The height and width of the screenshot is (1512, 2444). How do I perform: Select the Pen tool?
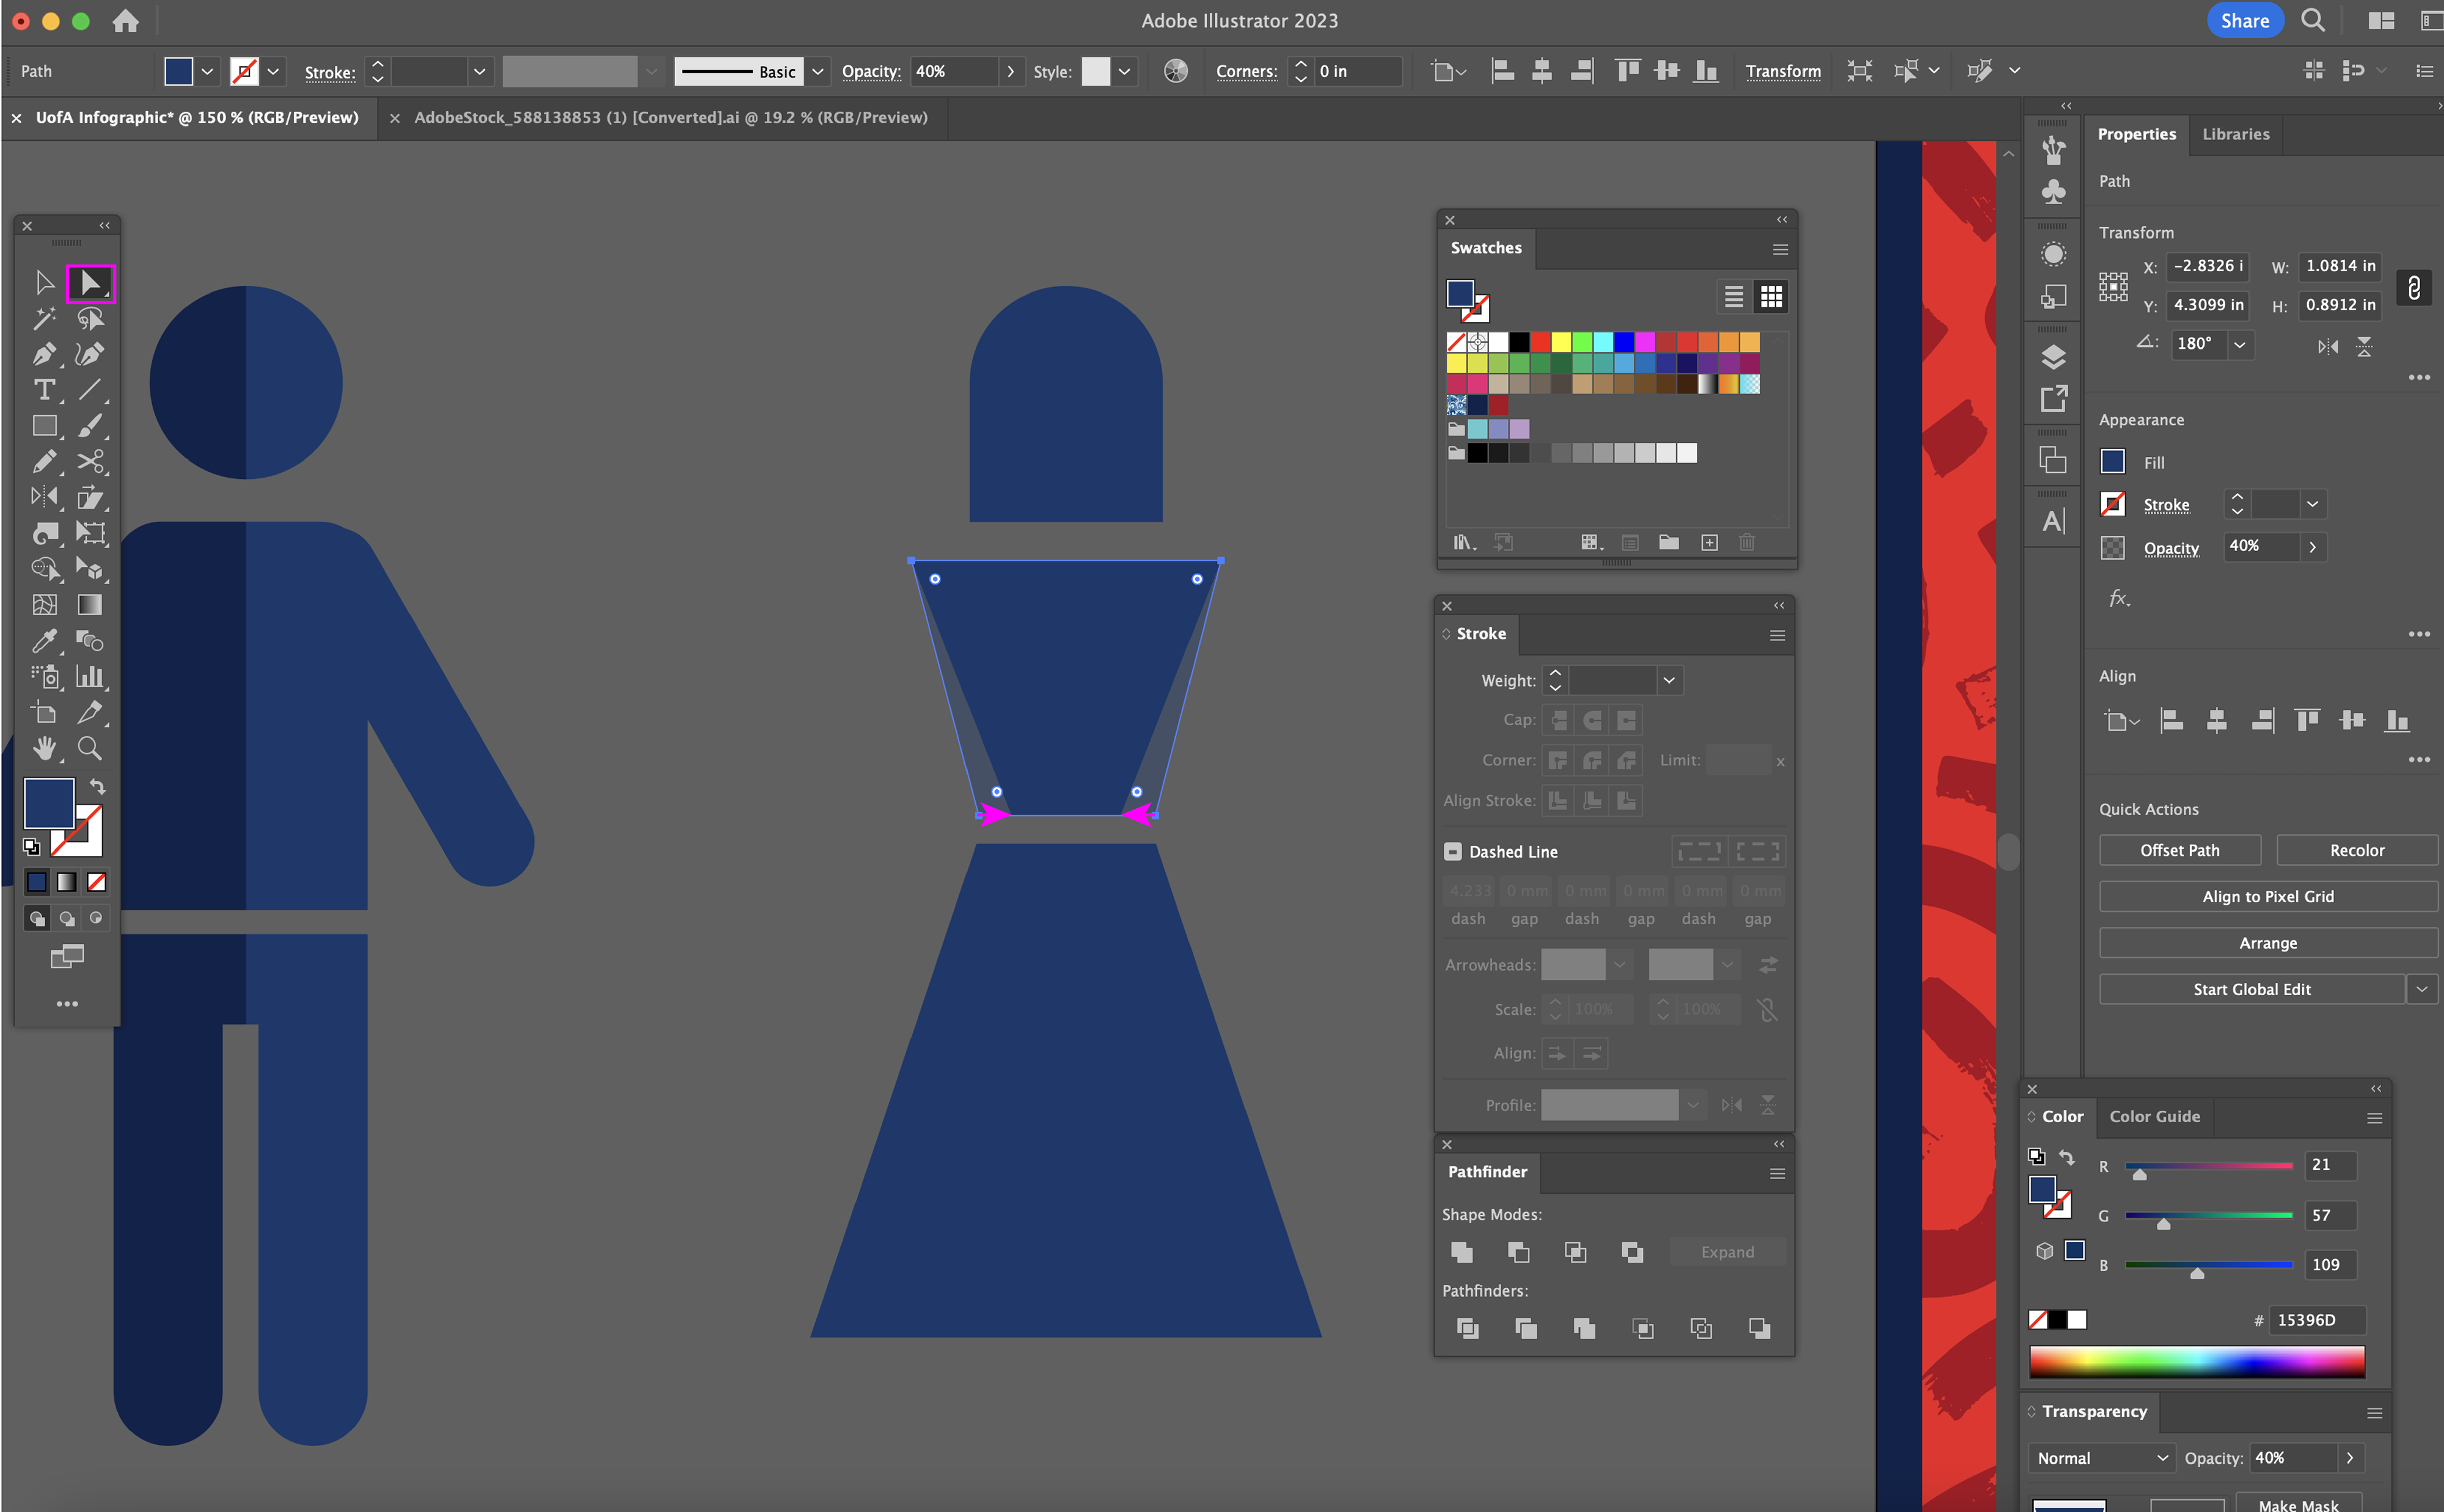43,354
